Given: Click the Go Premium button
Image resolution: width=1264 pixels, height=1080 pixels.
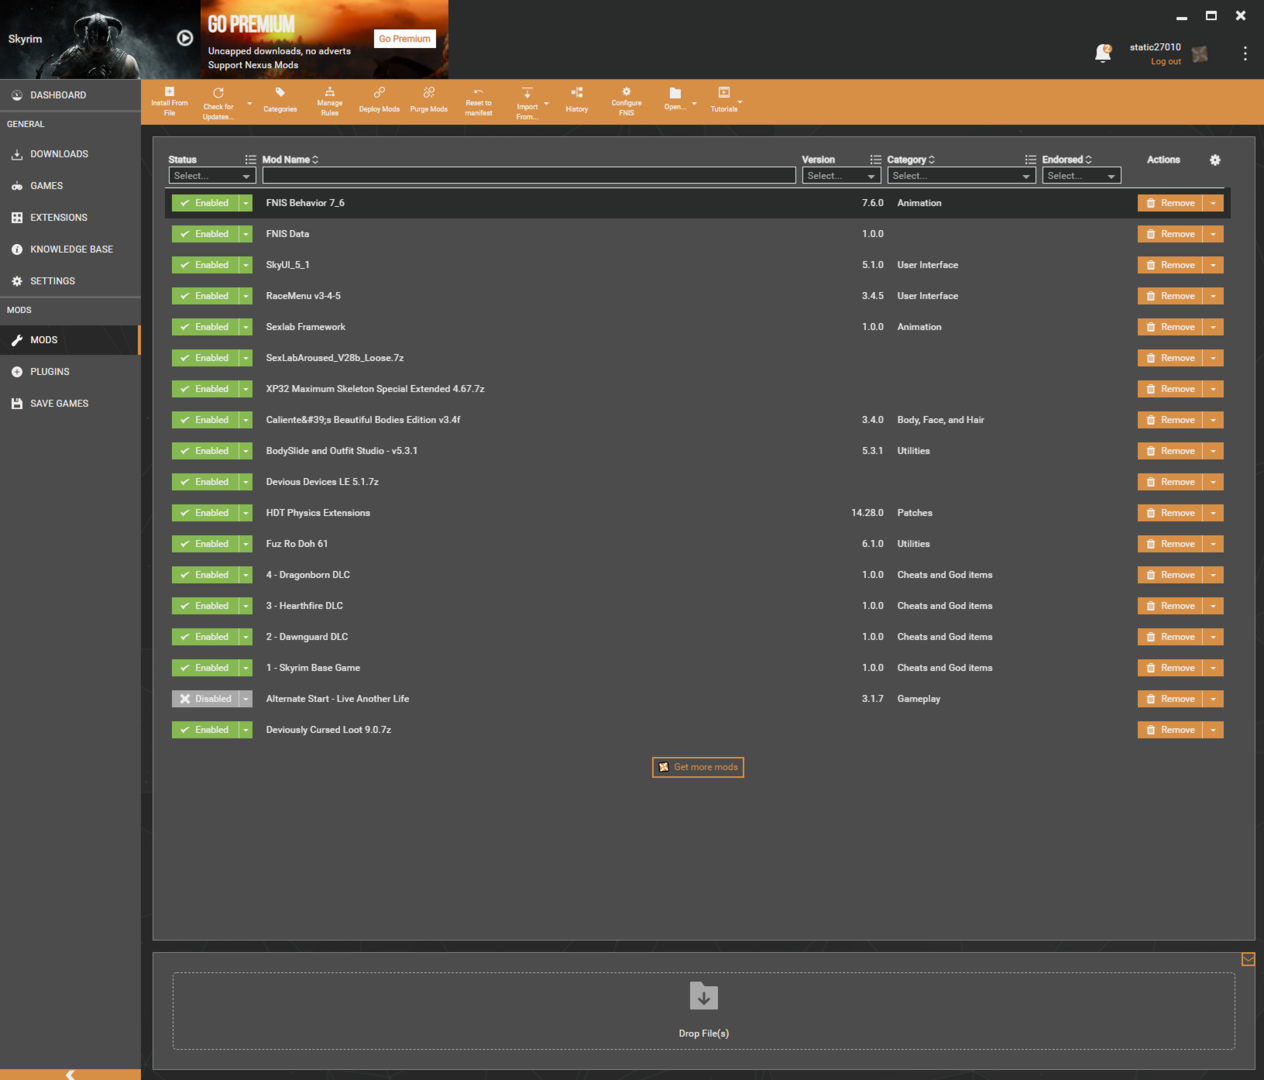Looking at the screenshot, I should (x=405, y=38).
